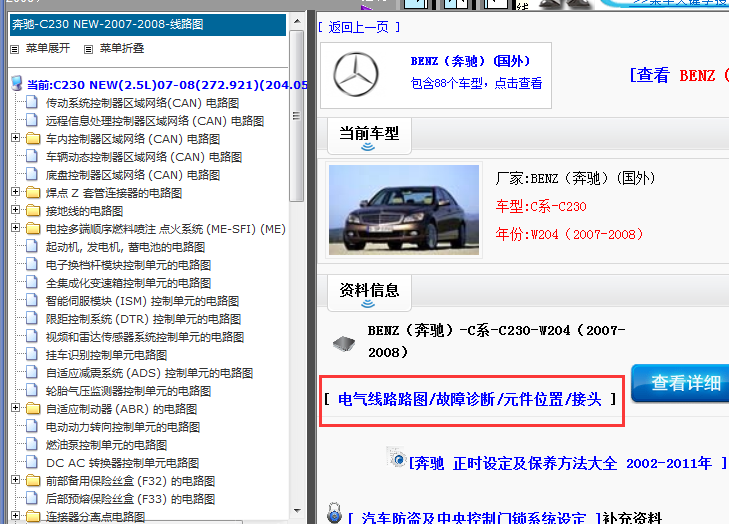Click document icon of 自适应减震系统 (ADS) row
This screenshot has height=524, width=729.
coord(32,372)
